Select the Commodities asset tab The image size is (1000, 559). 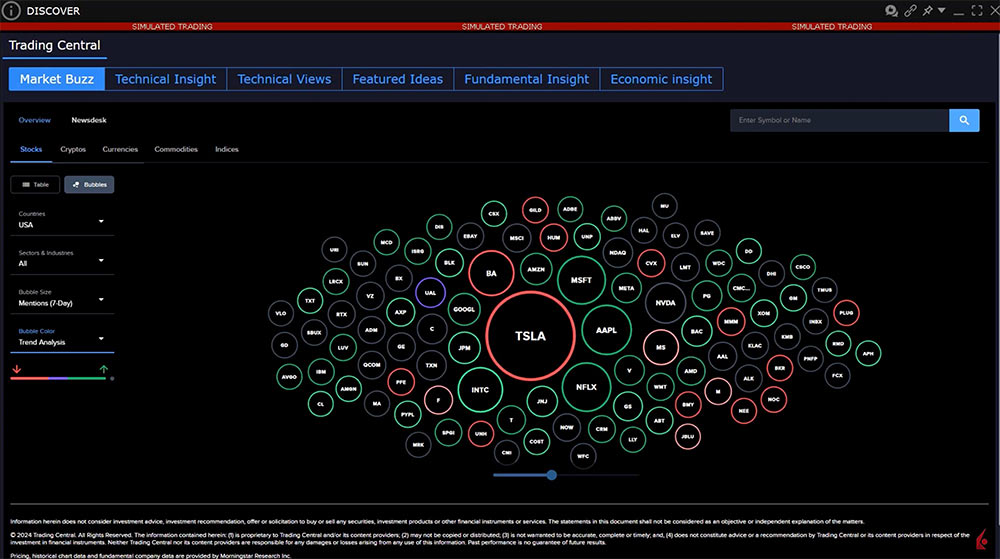click(x=176, y=149)
